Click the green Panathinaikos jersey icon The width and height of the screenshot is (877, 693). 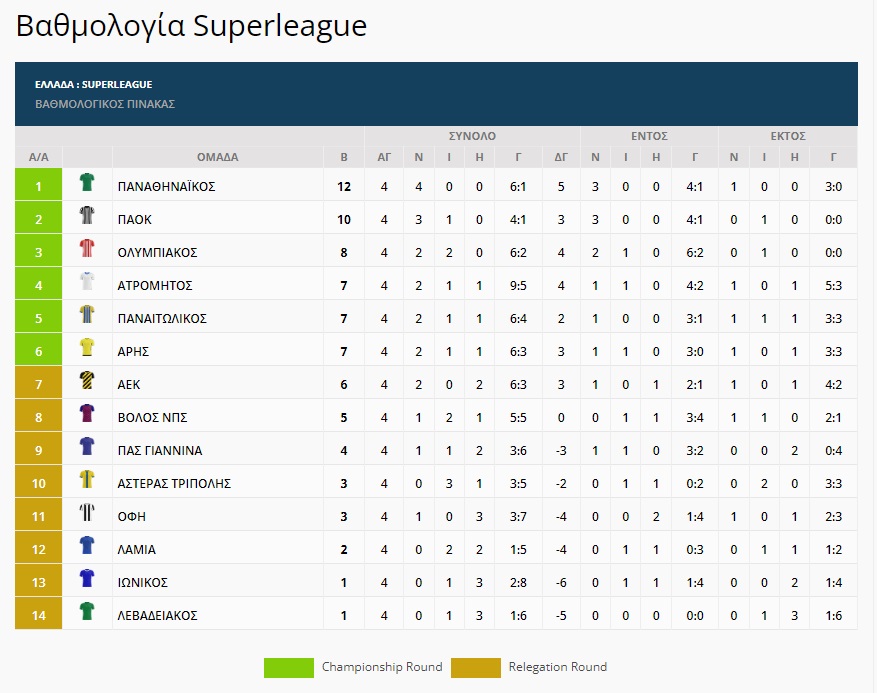click(87, 182)
